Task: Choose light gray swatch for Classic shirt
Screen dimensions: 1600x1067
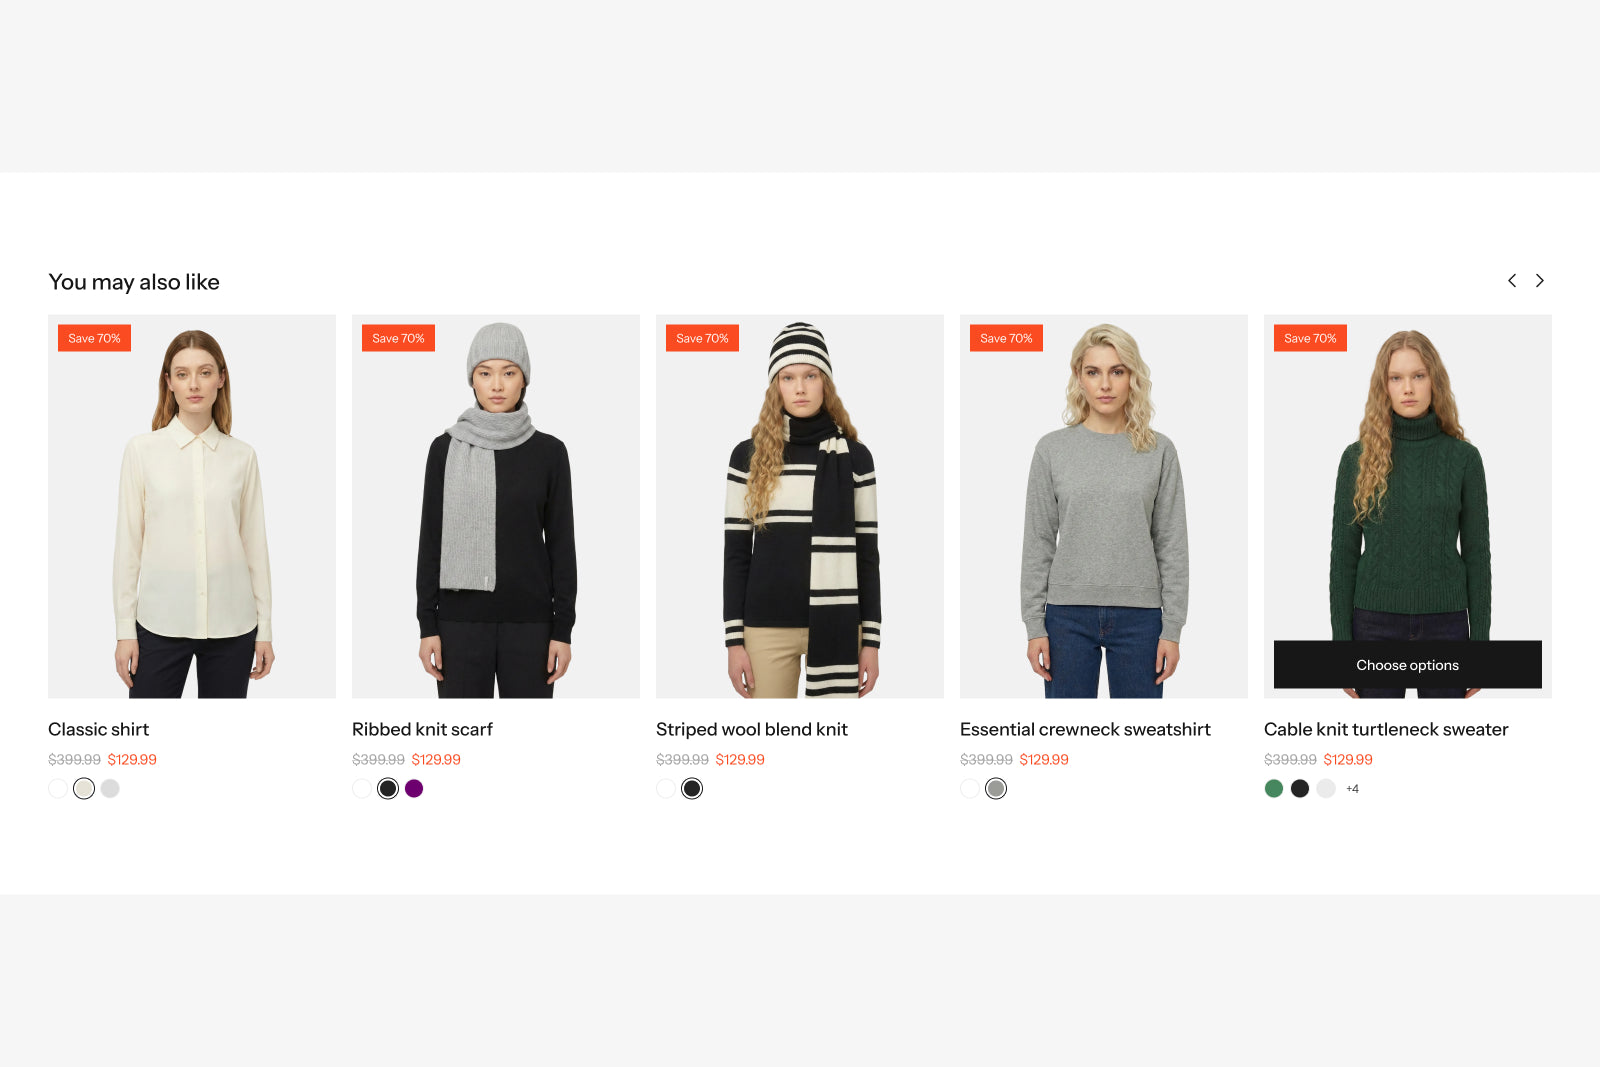Action: pyautogui.click(x=110, y=789)
